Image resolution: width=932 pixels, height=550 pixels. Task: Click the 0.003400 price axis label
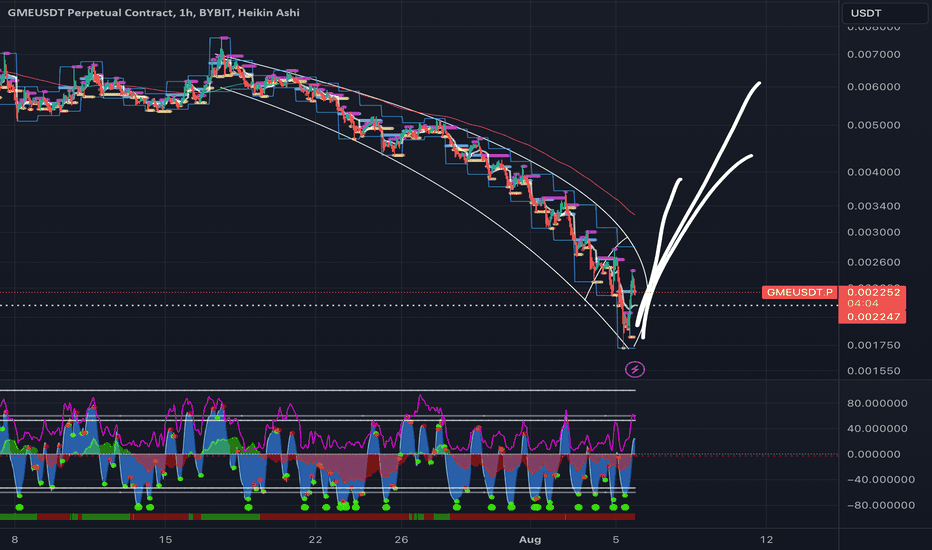pyautogui.click(x=873, y=206)
